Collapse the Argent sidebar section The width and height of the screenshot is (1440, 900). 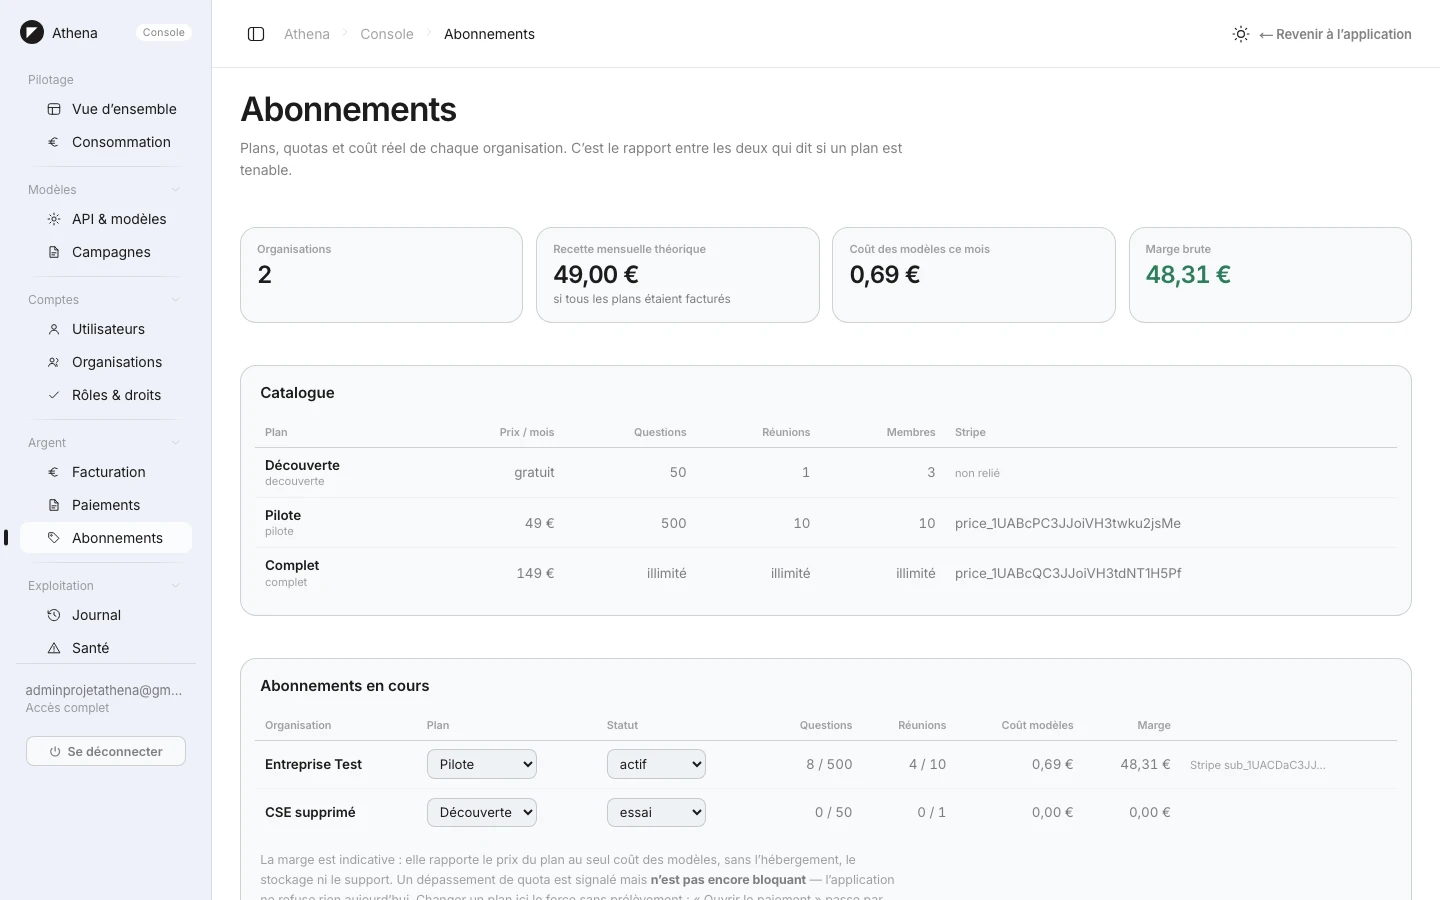(x=176, y=443)
